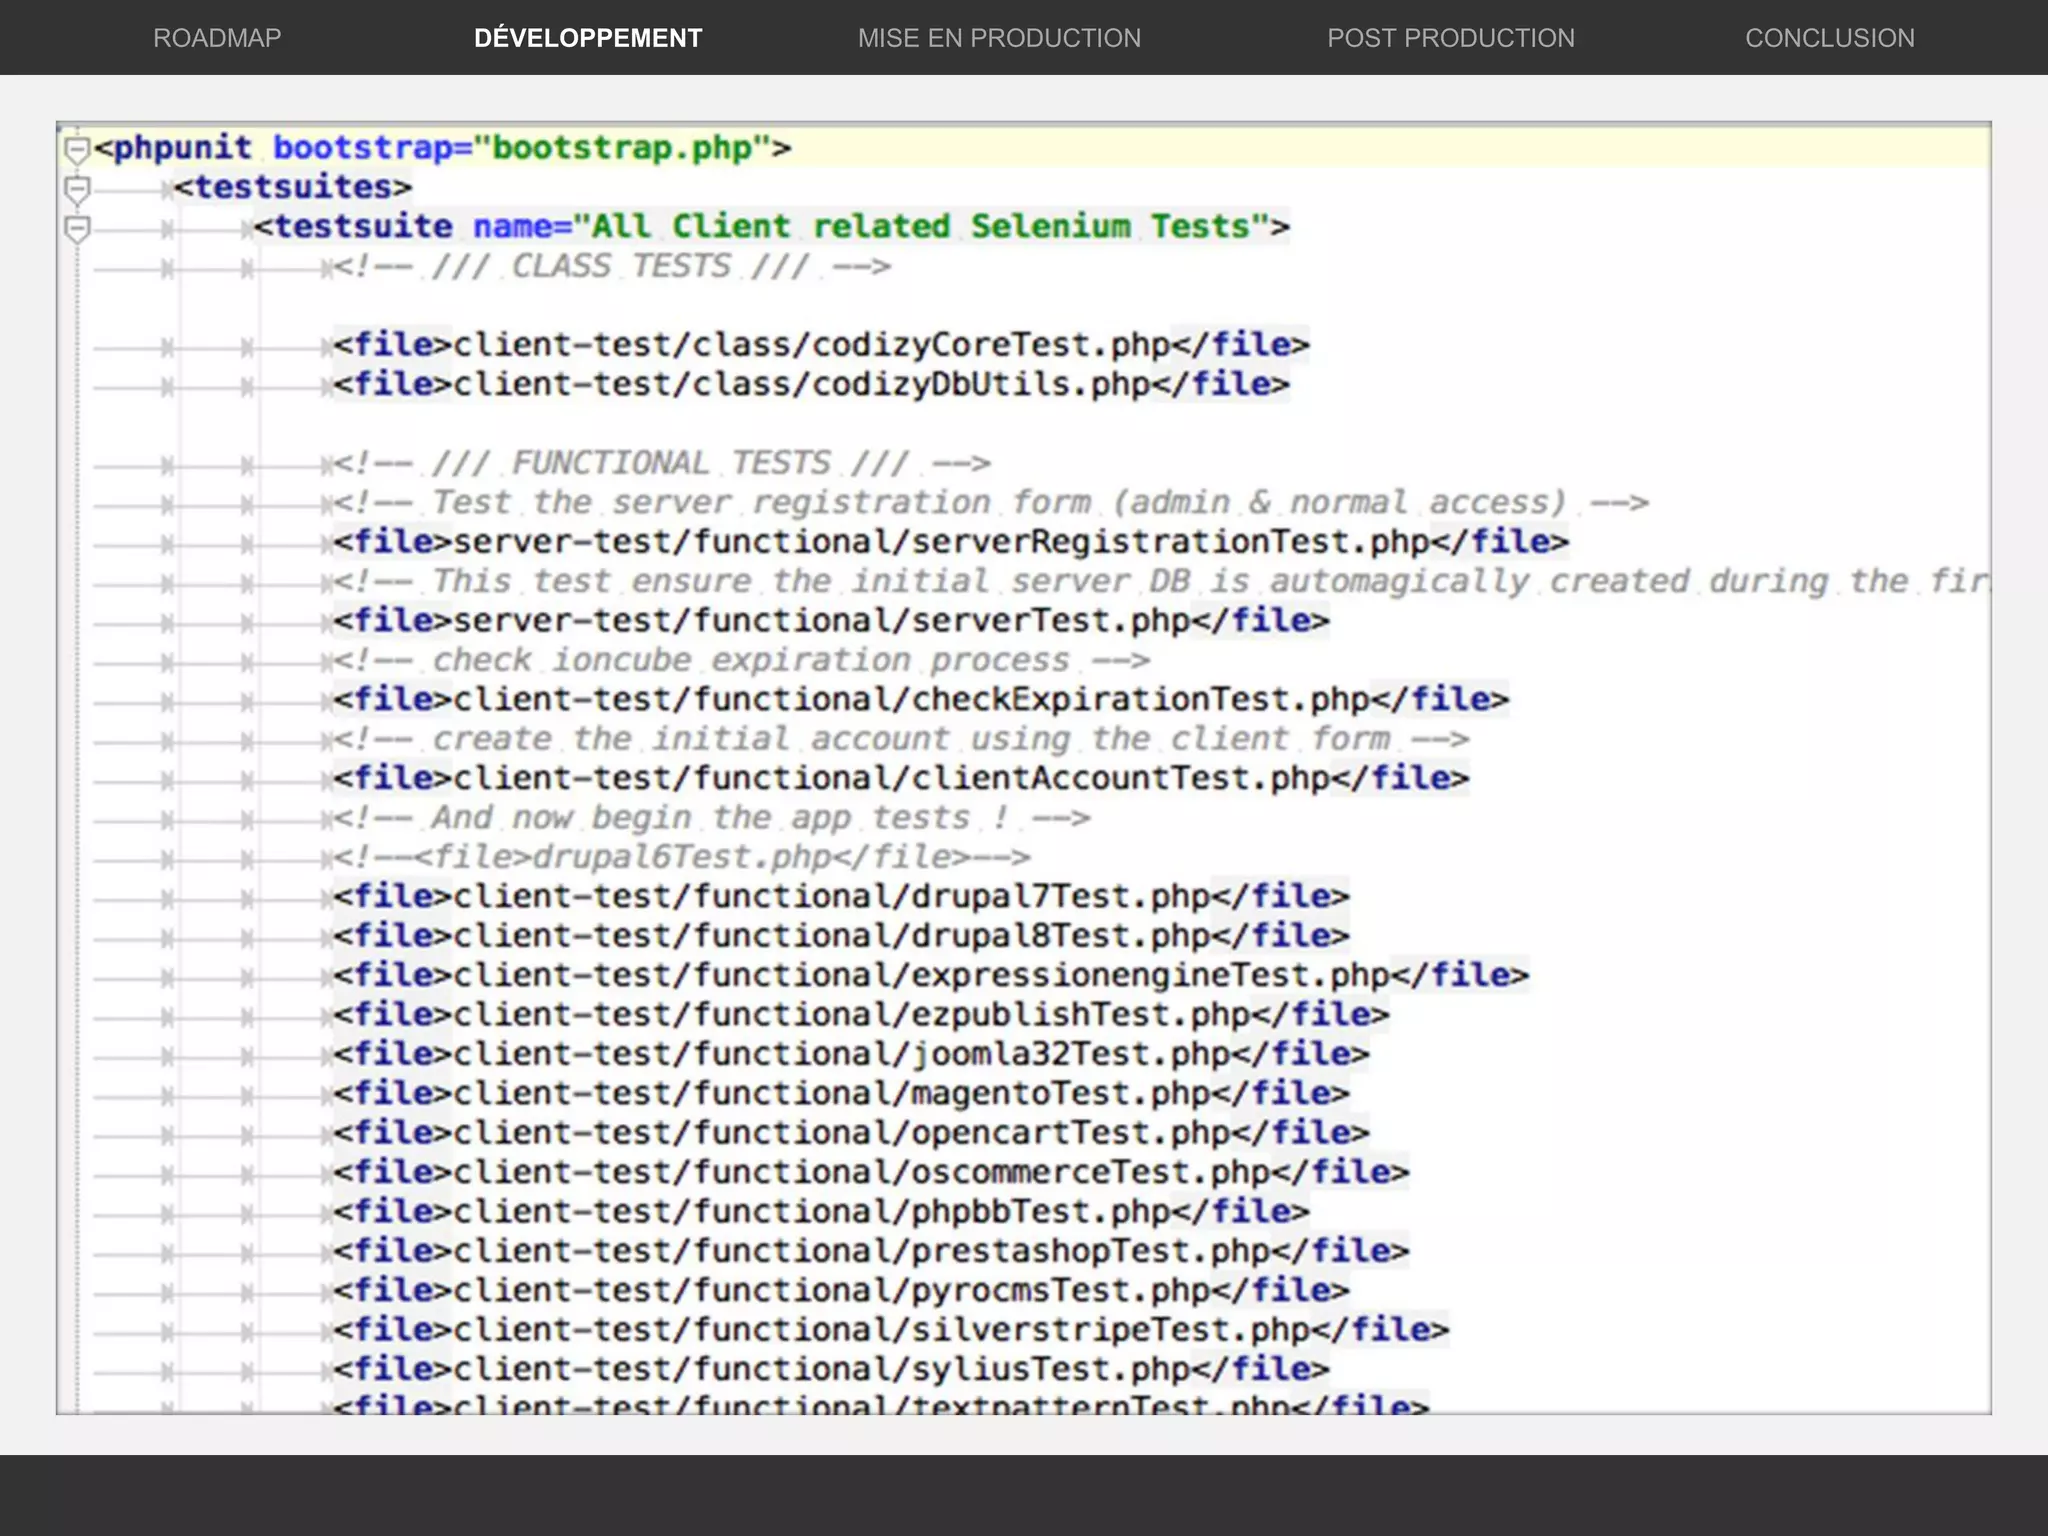Jump to the CONCLUSION tab
Screen dimensions: 2048x1536
1829,38
